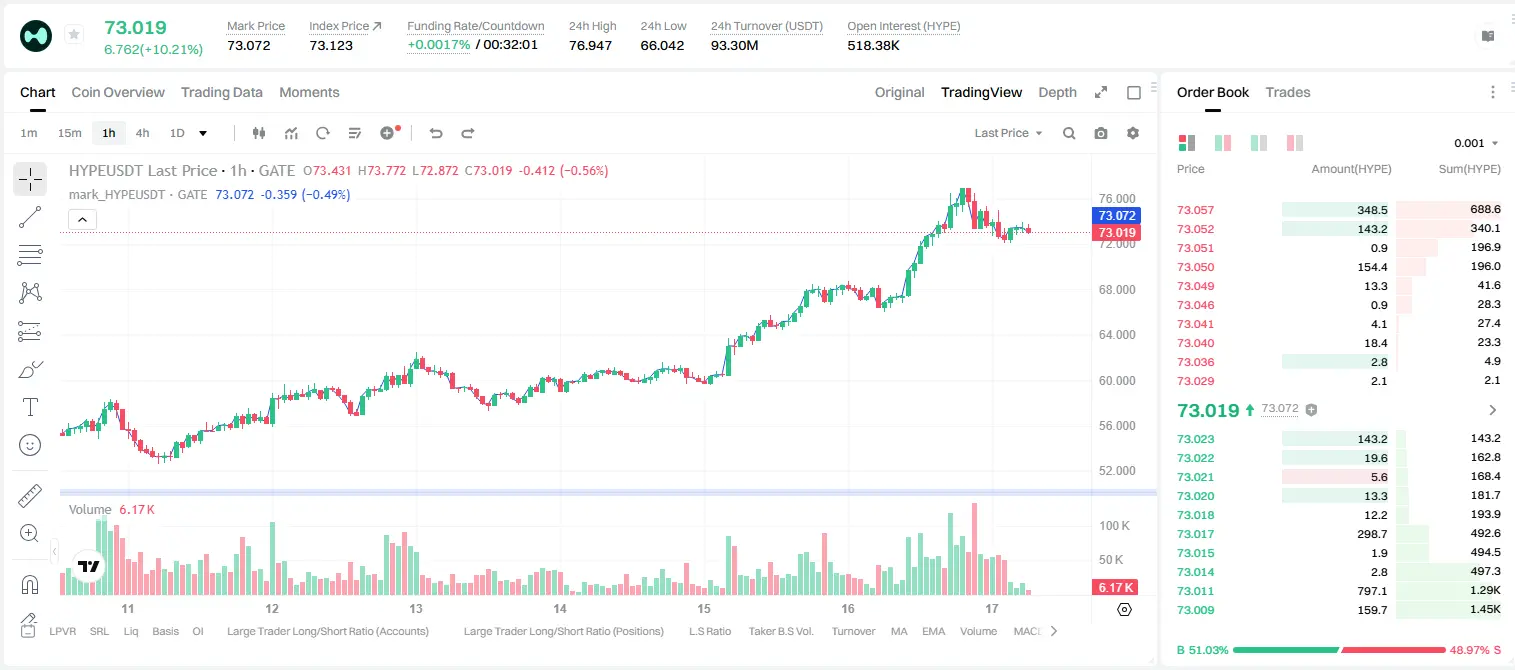Click the 73.057 ask price row
Screen dimensions: 1515x670
pyautogui.click(x=1339, y=210)
